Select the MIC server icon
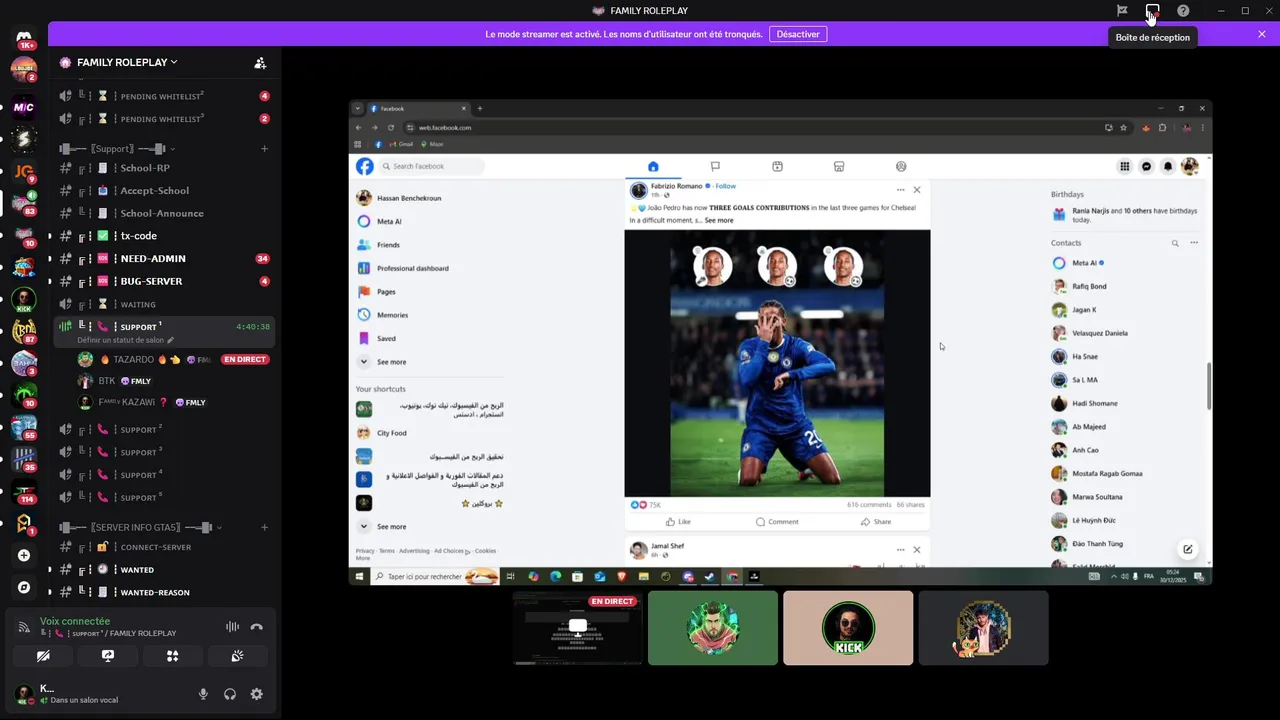The height and width of the screenshot is (720, 1280). (24, 107)
